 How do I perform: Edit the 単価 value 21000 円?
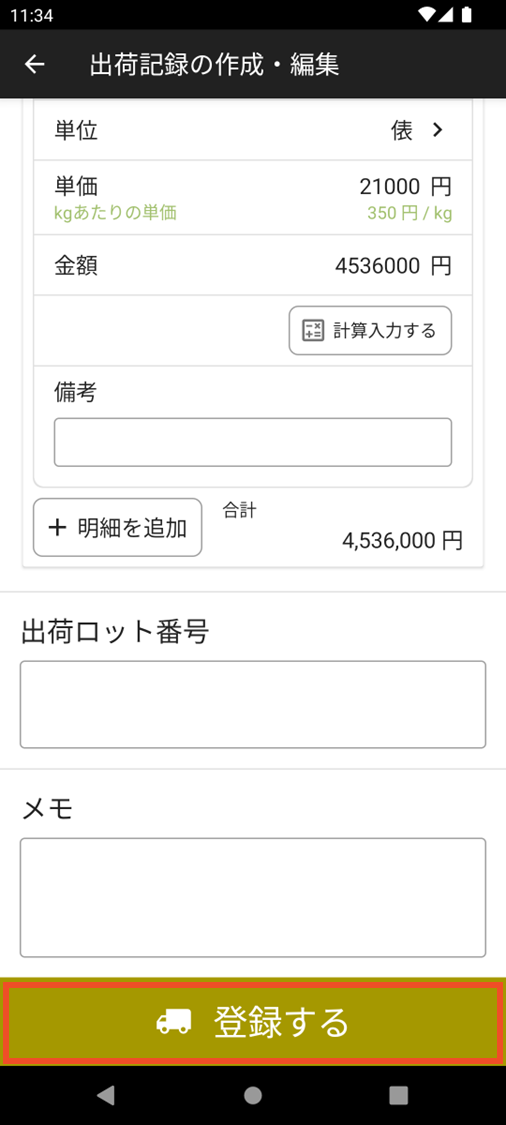[406, 187]
